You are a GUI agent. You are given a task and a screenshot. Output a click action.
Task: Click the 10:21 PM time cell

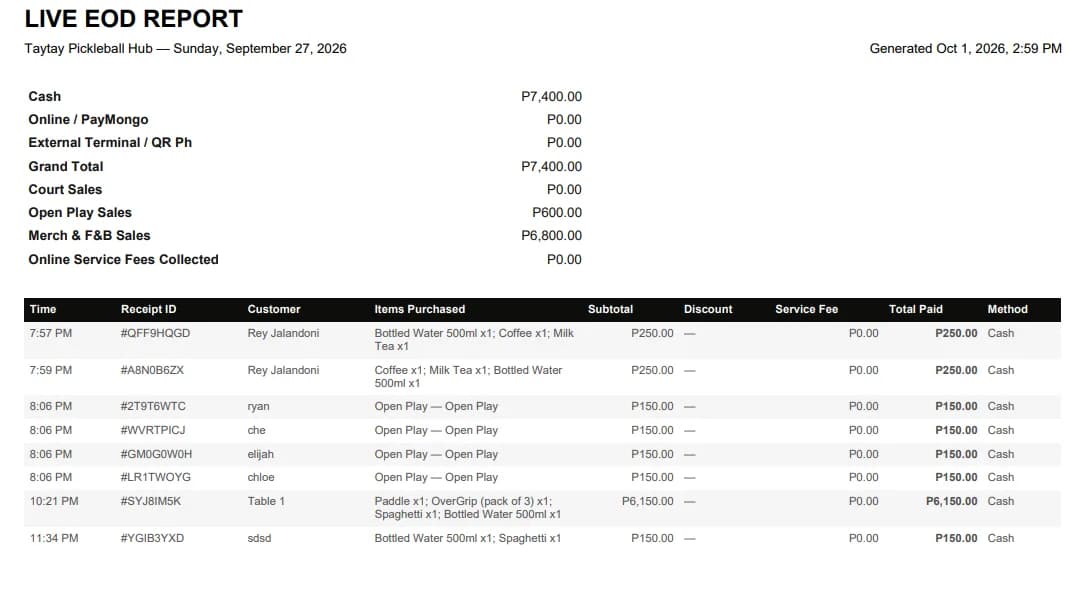[x=54, y=501]
